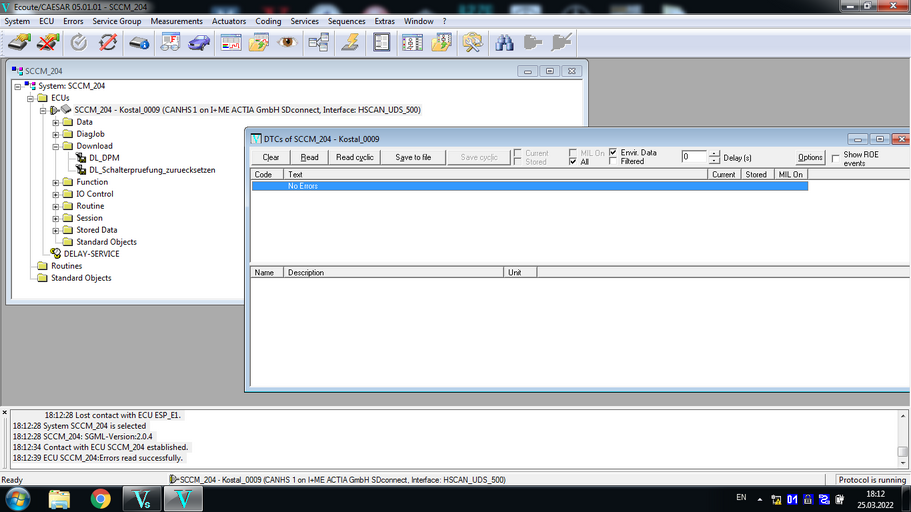Increase the Delay value with the up arrow
911x512 pixels.
(714, 153)
